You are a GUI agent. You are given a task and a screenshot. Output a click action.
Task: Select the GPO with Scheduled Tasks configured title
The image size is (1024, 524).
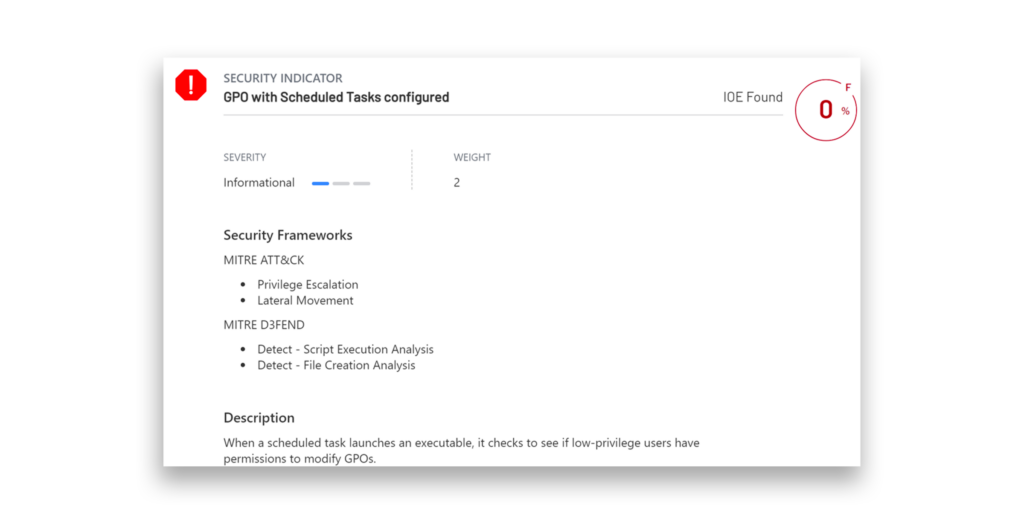tap(336, 97)
